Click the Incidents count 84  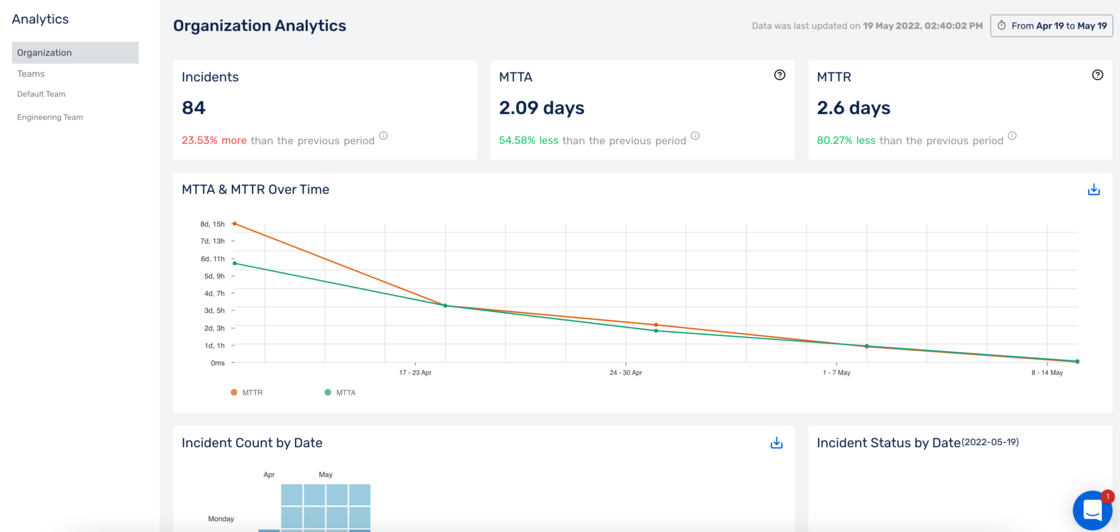click(194, 109)
